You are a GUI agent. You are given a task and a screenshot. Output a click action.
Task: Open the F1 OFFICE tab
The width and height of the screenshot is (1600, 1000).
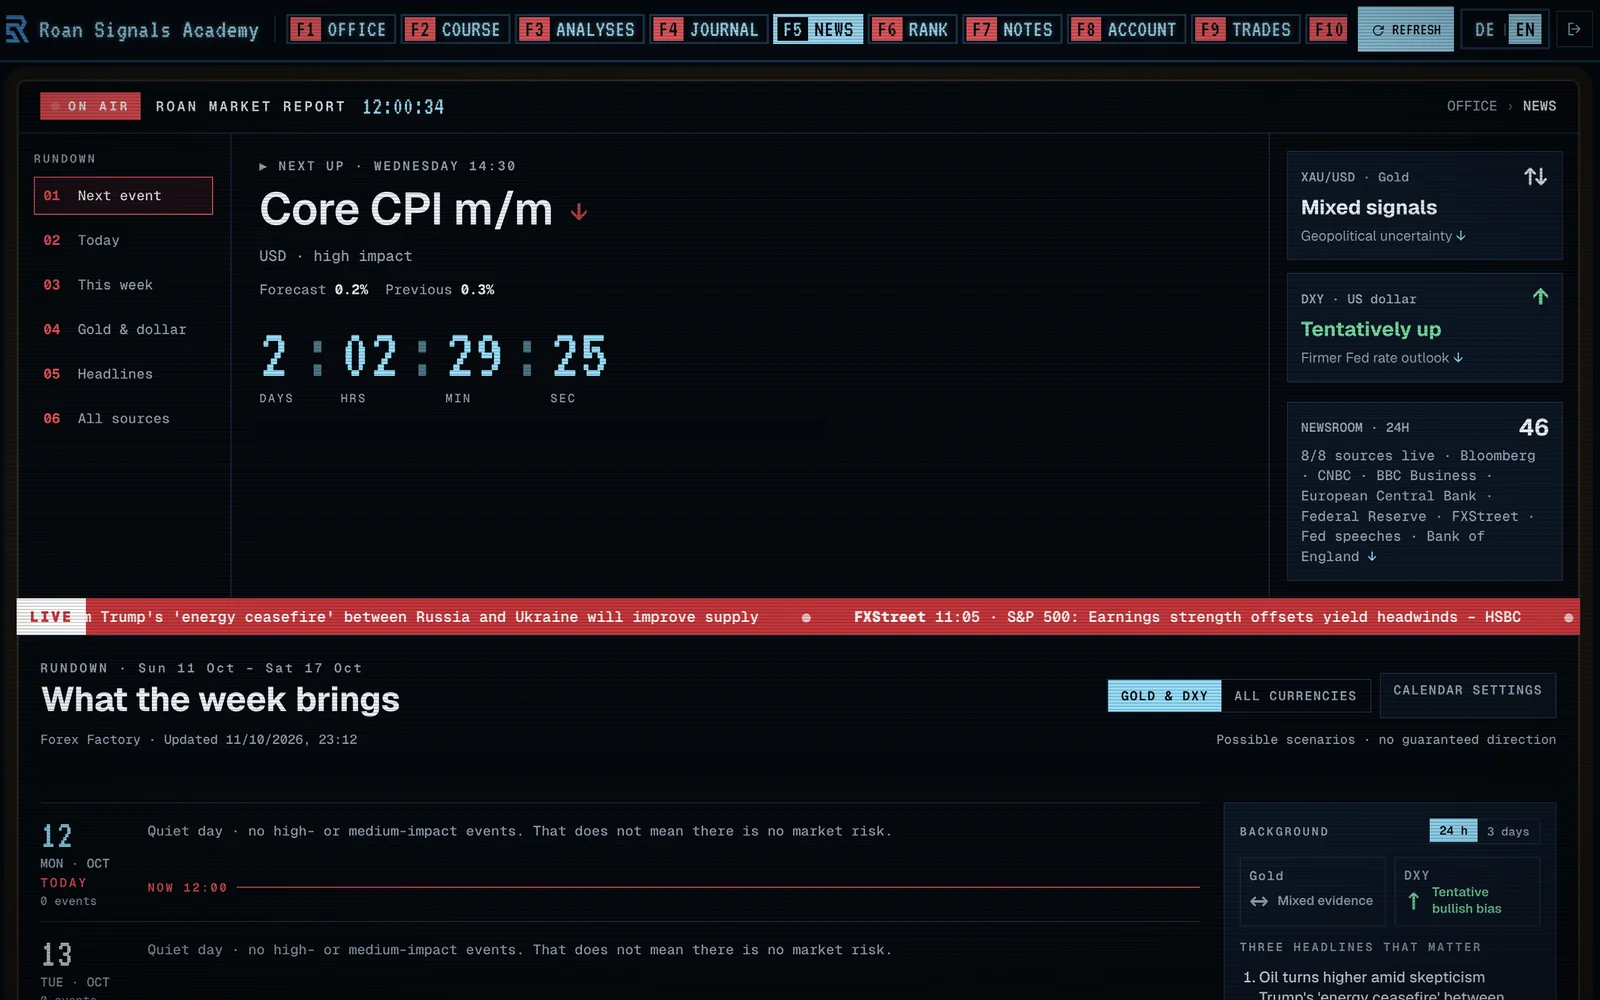pos(341,30)
